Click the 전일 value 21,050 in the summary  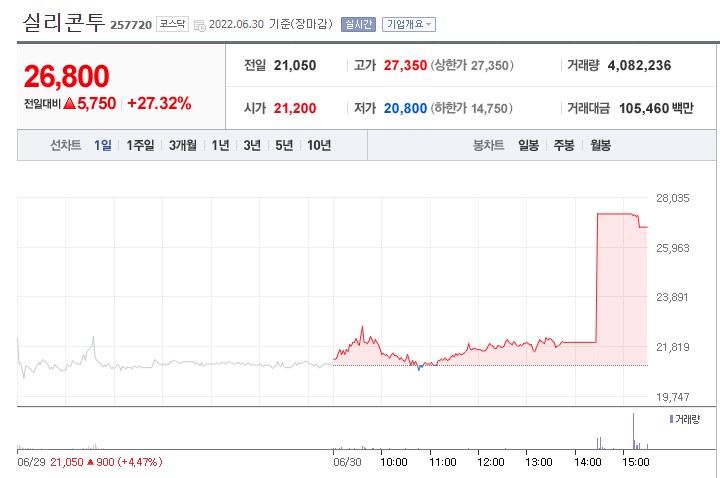click(295, 66)
